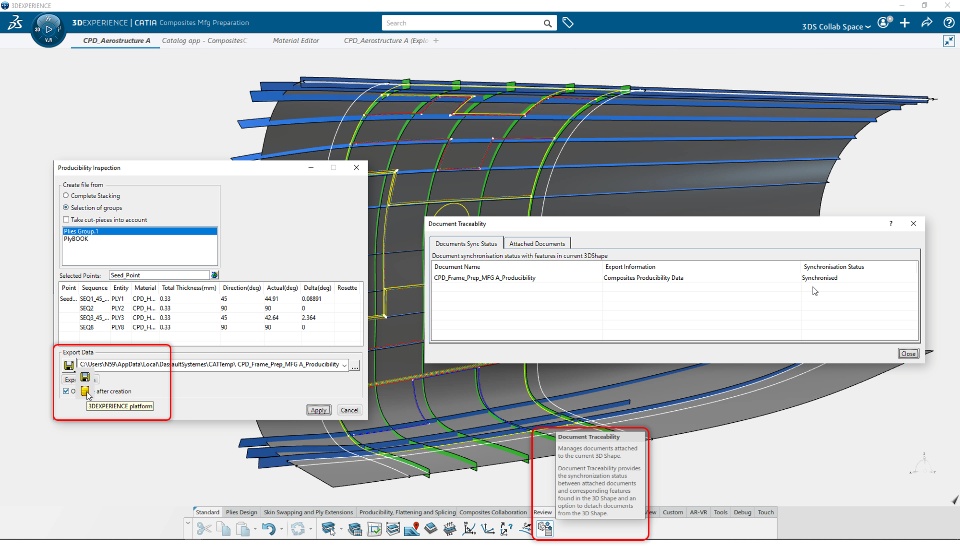Screen dimensions: 960x547
Task: Click the plus Add icon in top bar
Action: click(905, 23)
